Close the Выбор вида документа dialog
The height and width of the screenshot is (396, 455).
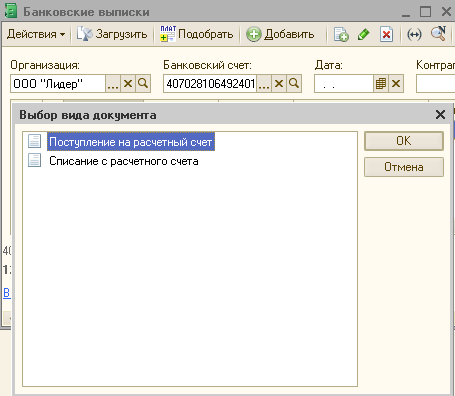pyautogui.click(x=440, y=115)
